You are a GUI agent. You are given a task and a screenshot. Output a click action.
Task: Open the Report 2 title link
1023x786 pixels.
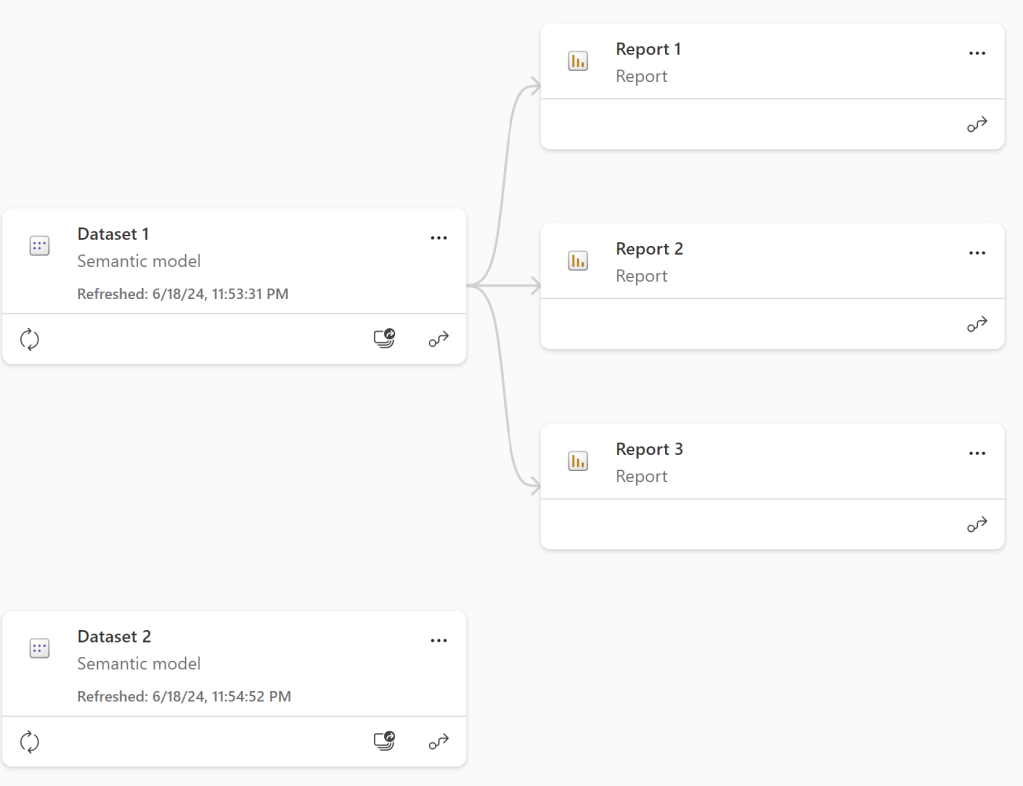[x=649, y=249]
